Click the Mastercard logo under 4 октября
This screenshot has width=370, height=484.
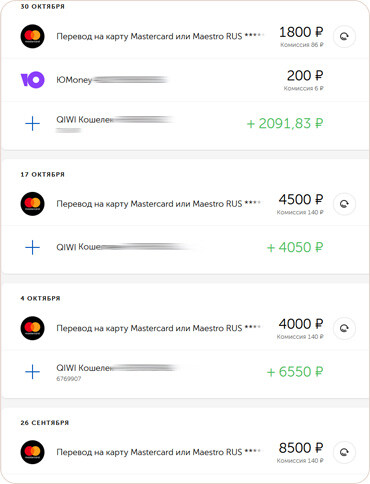[x=32, y=328]
